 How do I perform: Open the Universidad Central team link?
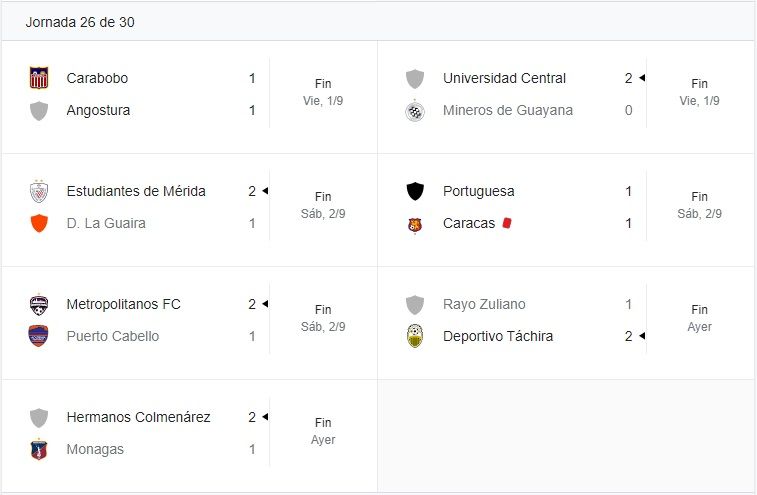(504, 78)
